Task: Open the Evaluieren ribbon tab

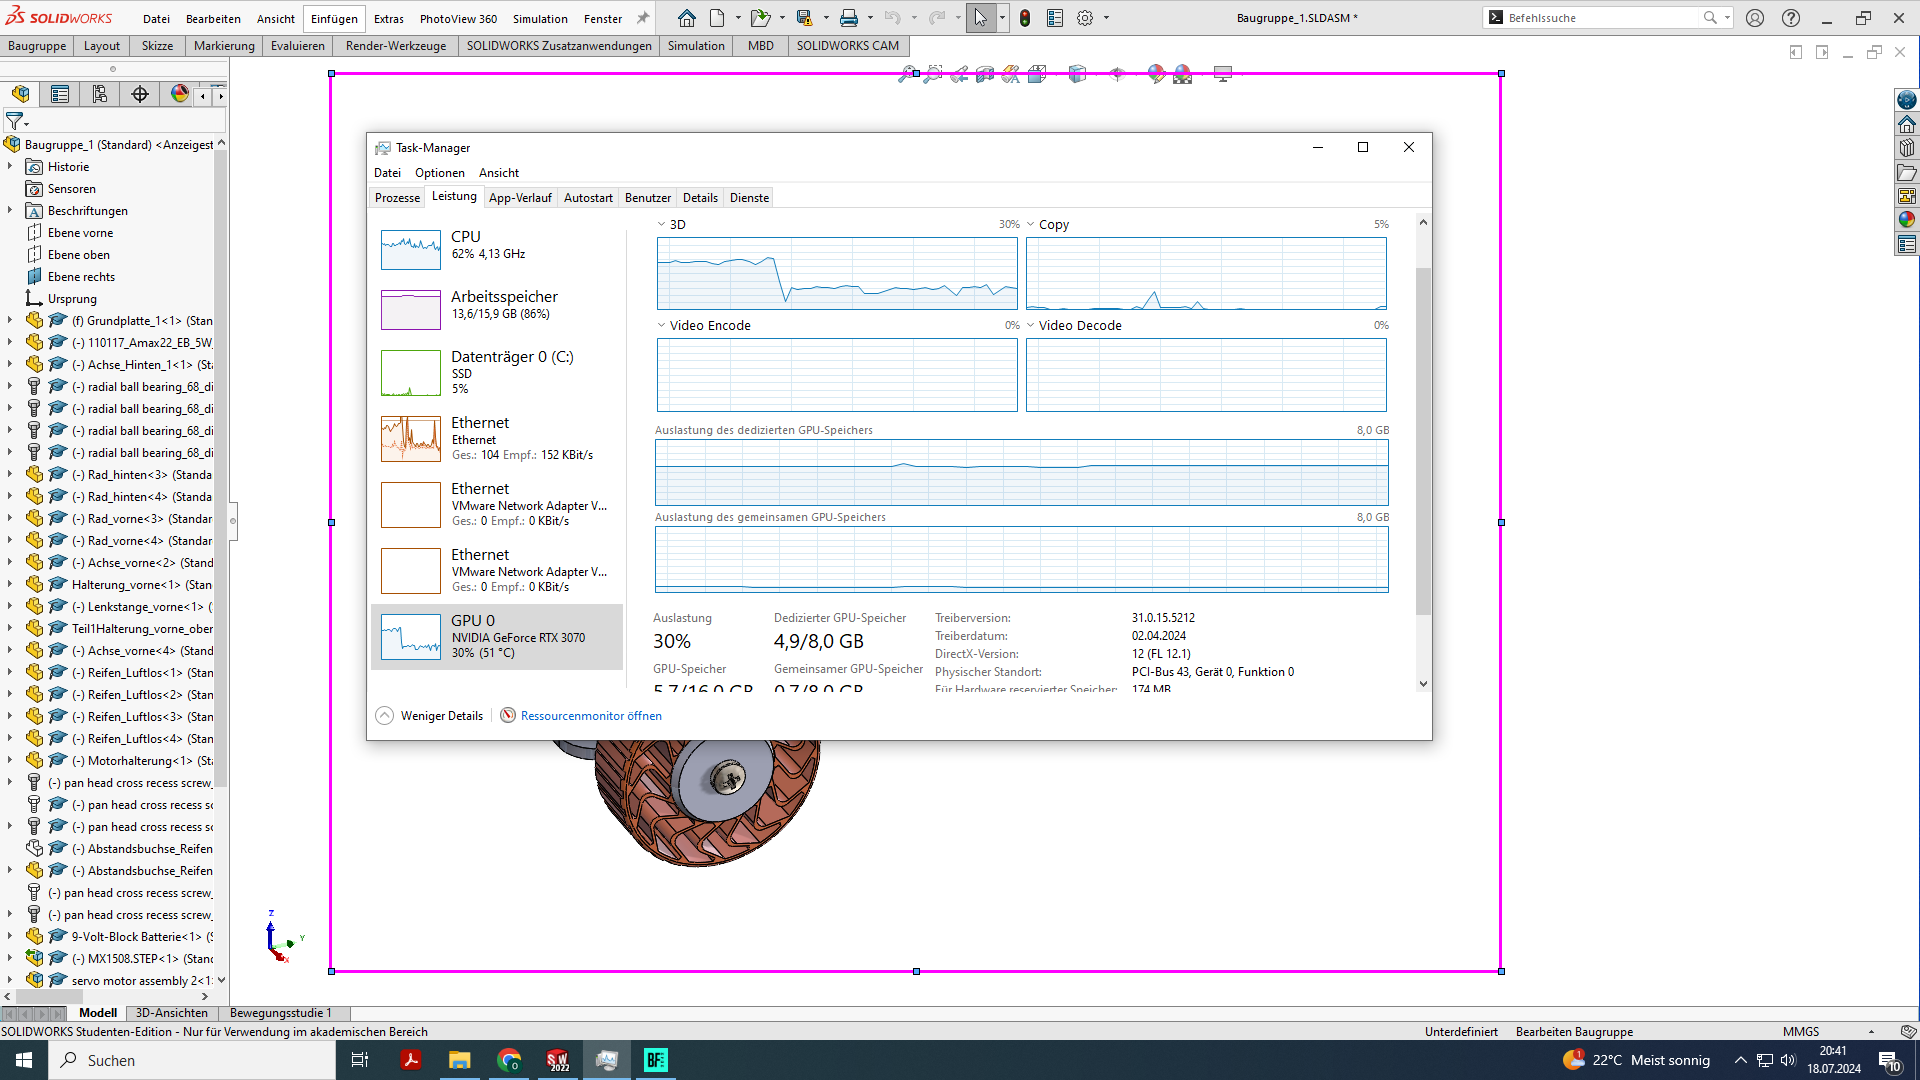Action: (297, 46)
